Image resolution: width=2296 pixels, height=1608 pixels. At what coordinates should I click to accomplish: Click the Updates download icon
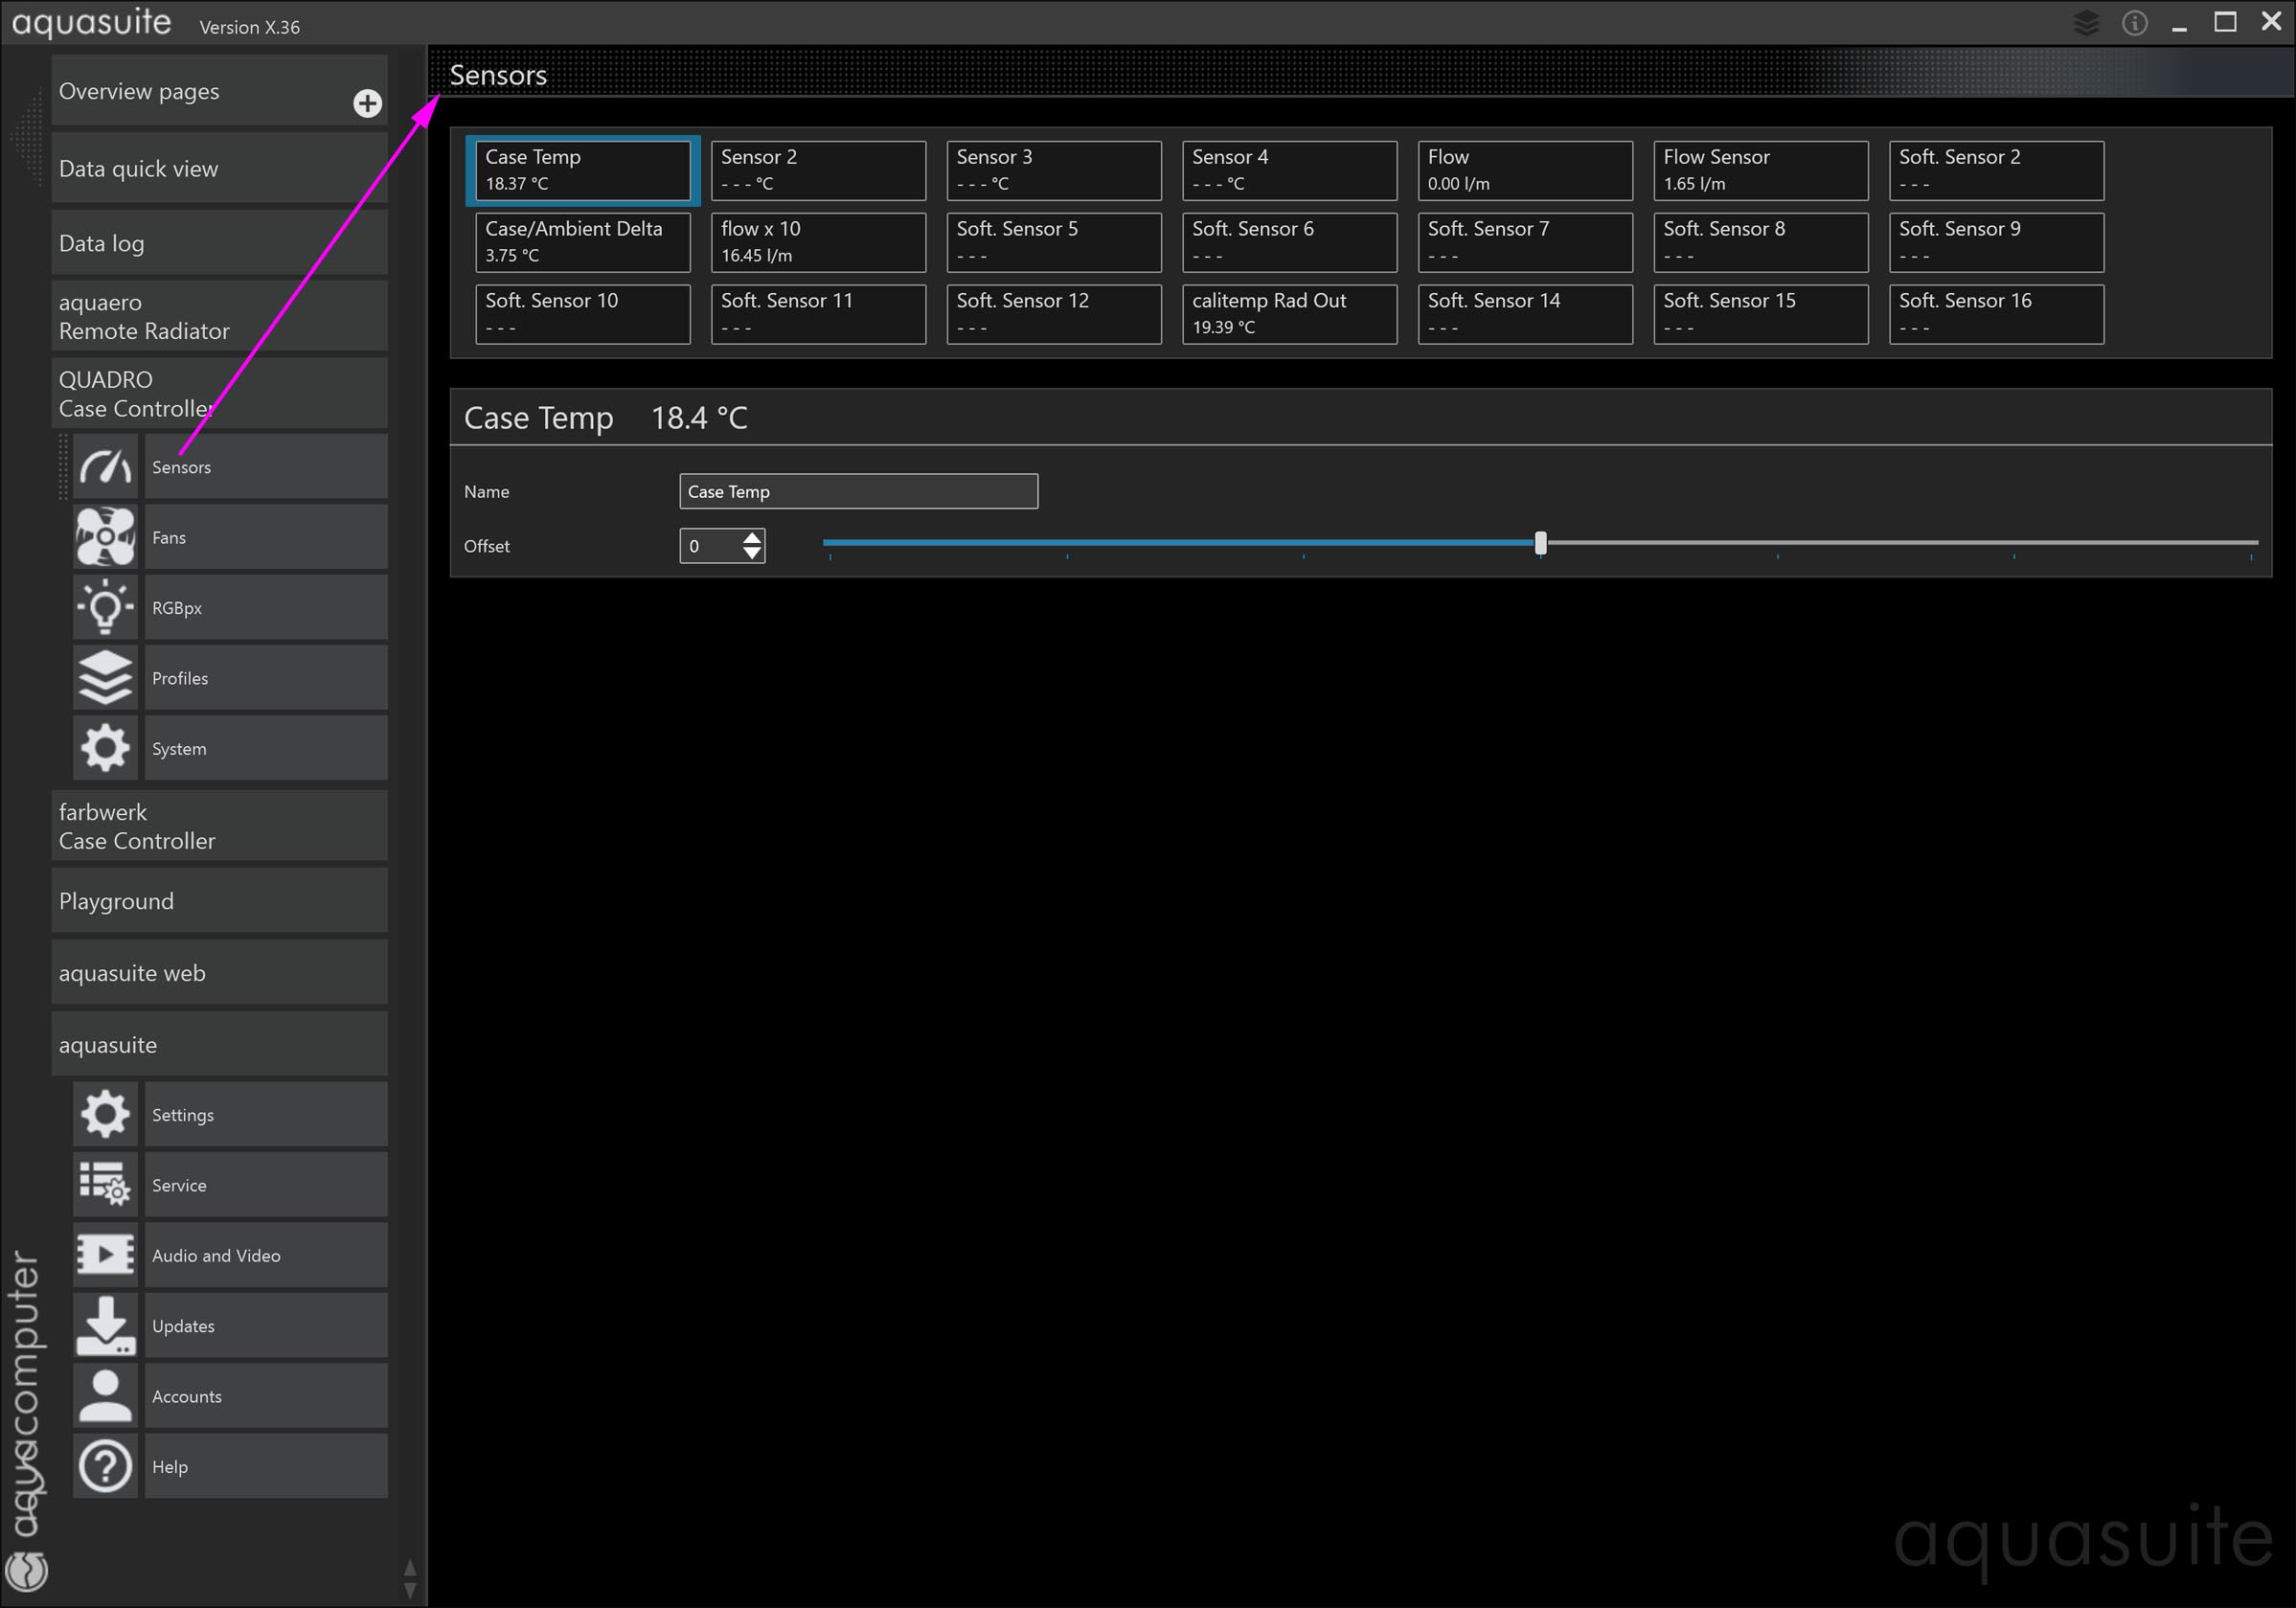tap(105, 1326)
